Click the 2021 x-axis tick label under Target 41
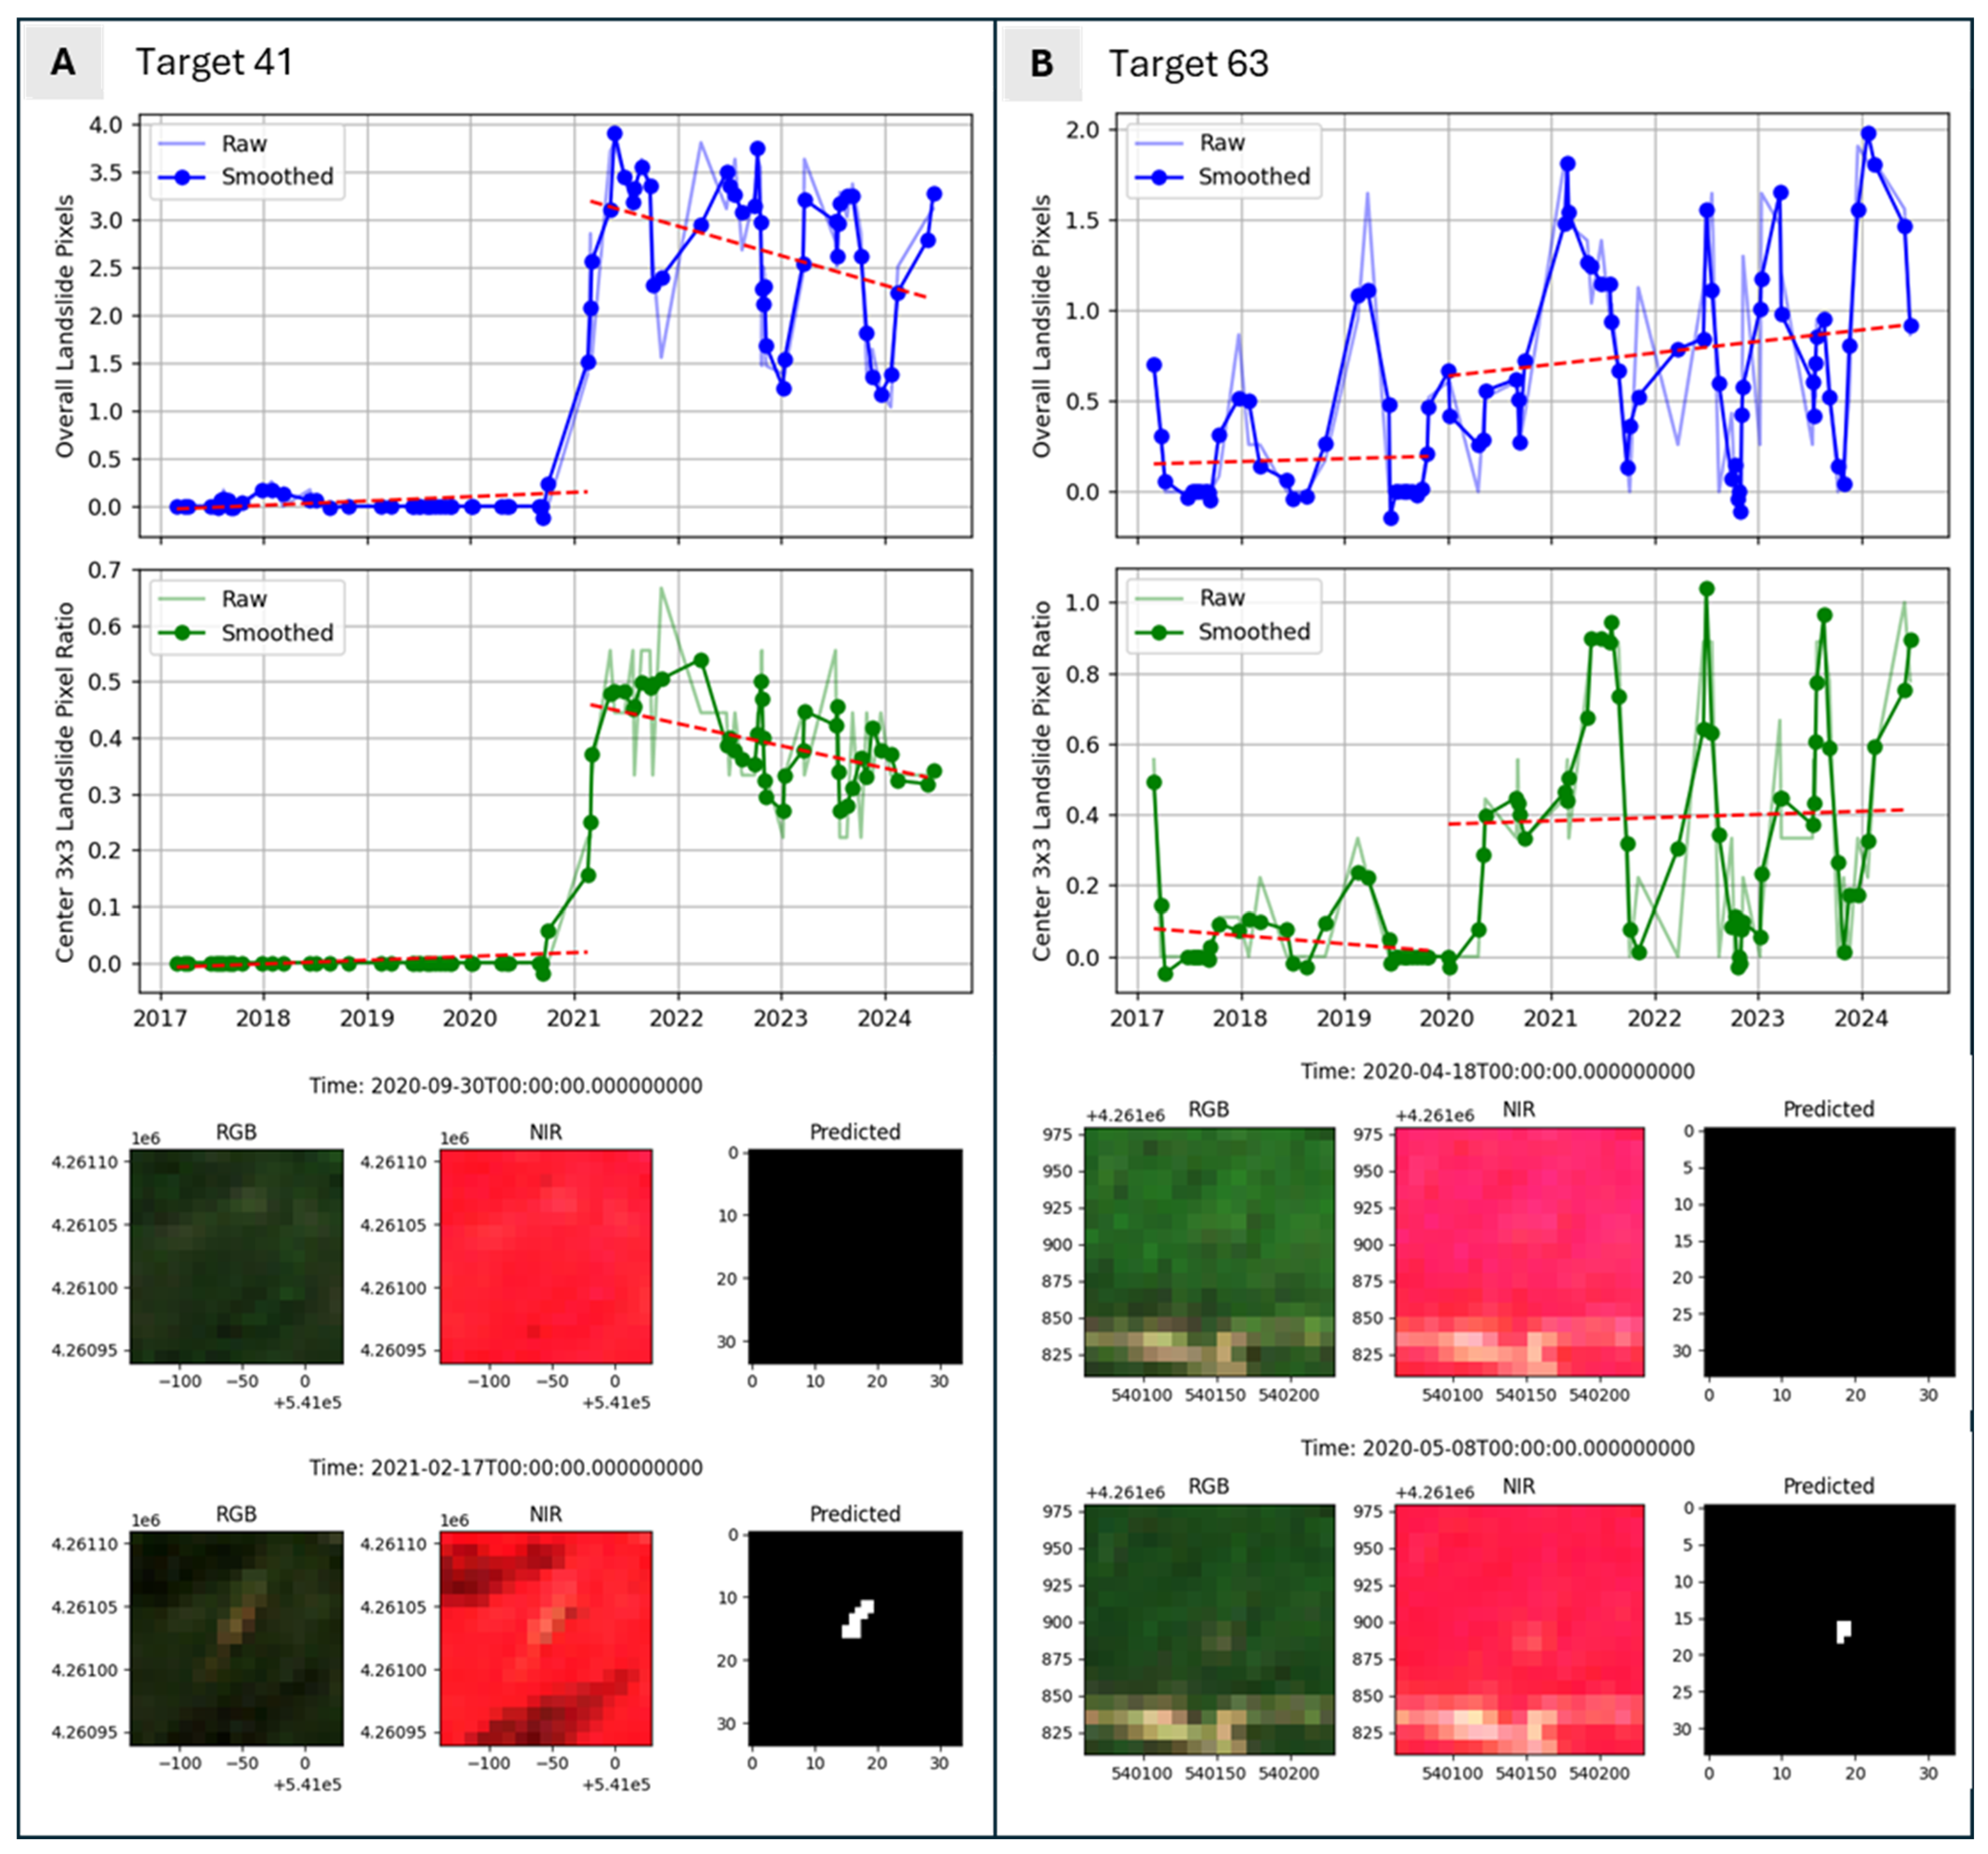Viewport: 1988px width, 1854px height. (574, 1019)
